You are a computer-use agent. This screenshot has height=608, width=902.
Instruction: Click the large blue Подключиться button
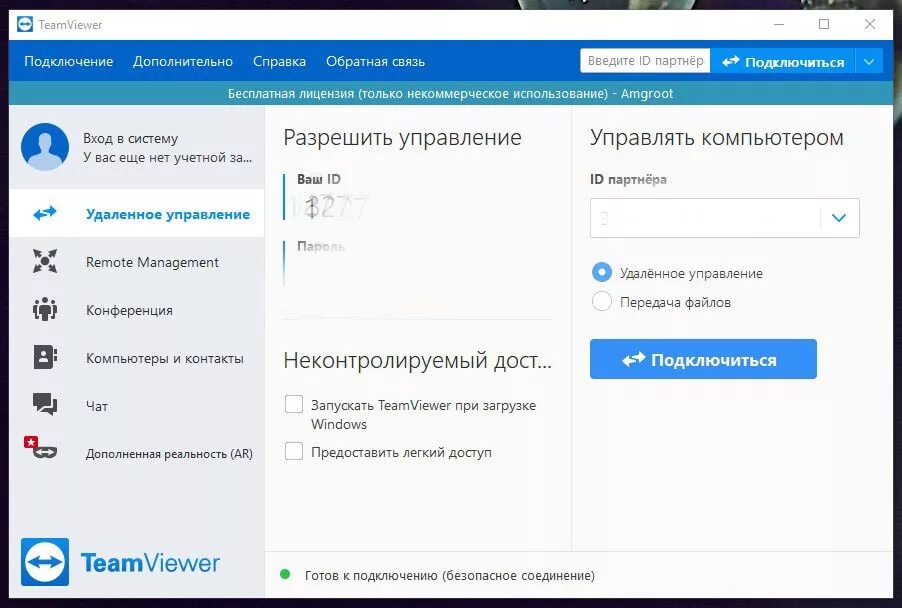tap(703, 359)
